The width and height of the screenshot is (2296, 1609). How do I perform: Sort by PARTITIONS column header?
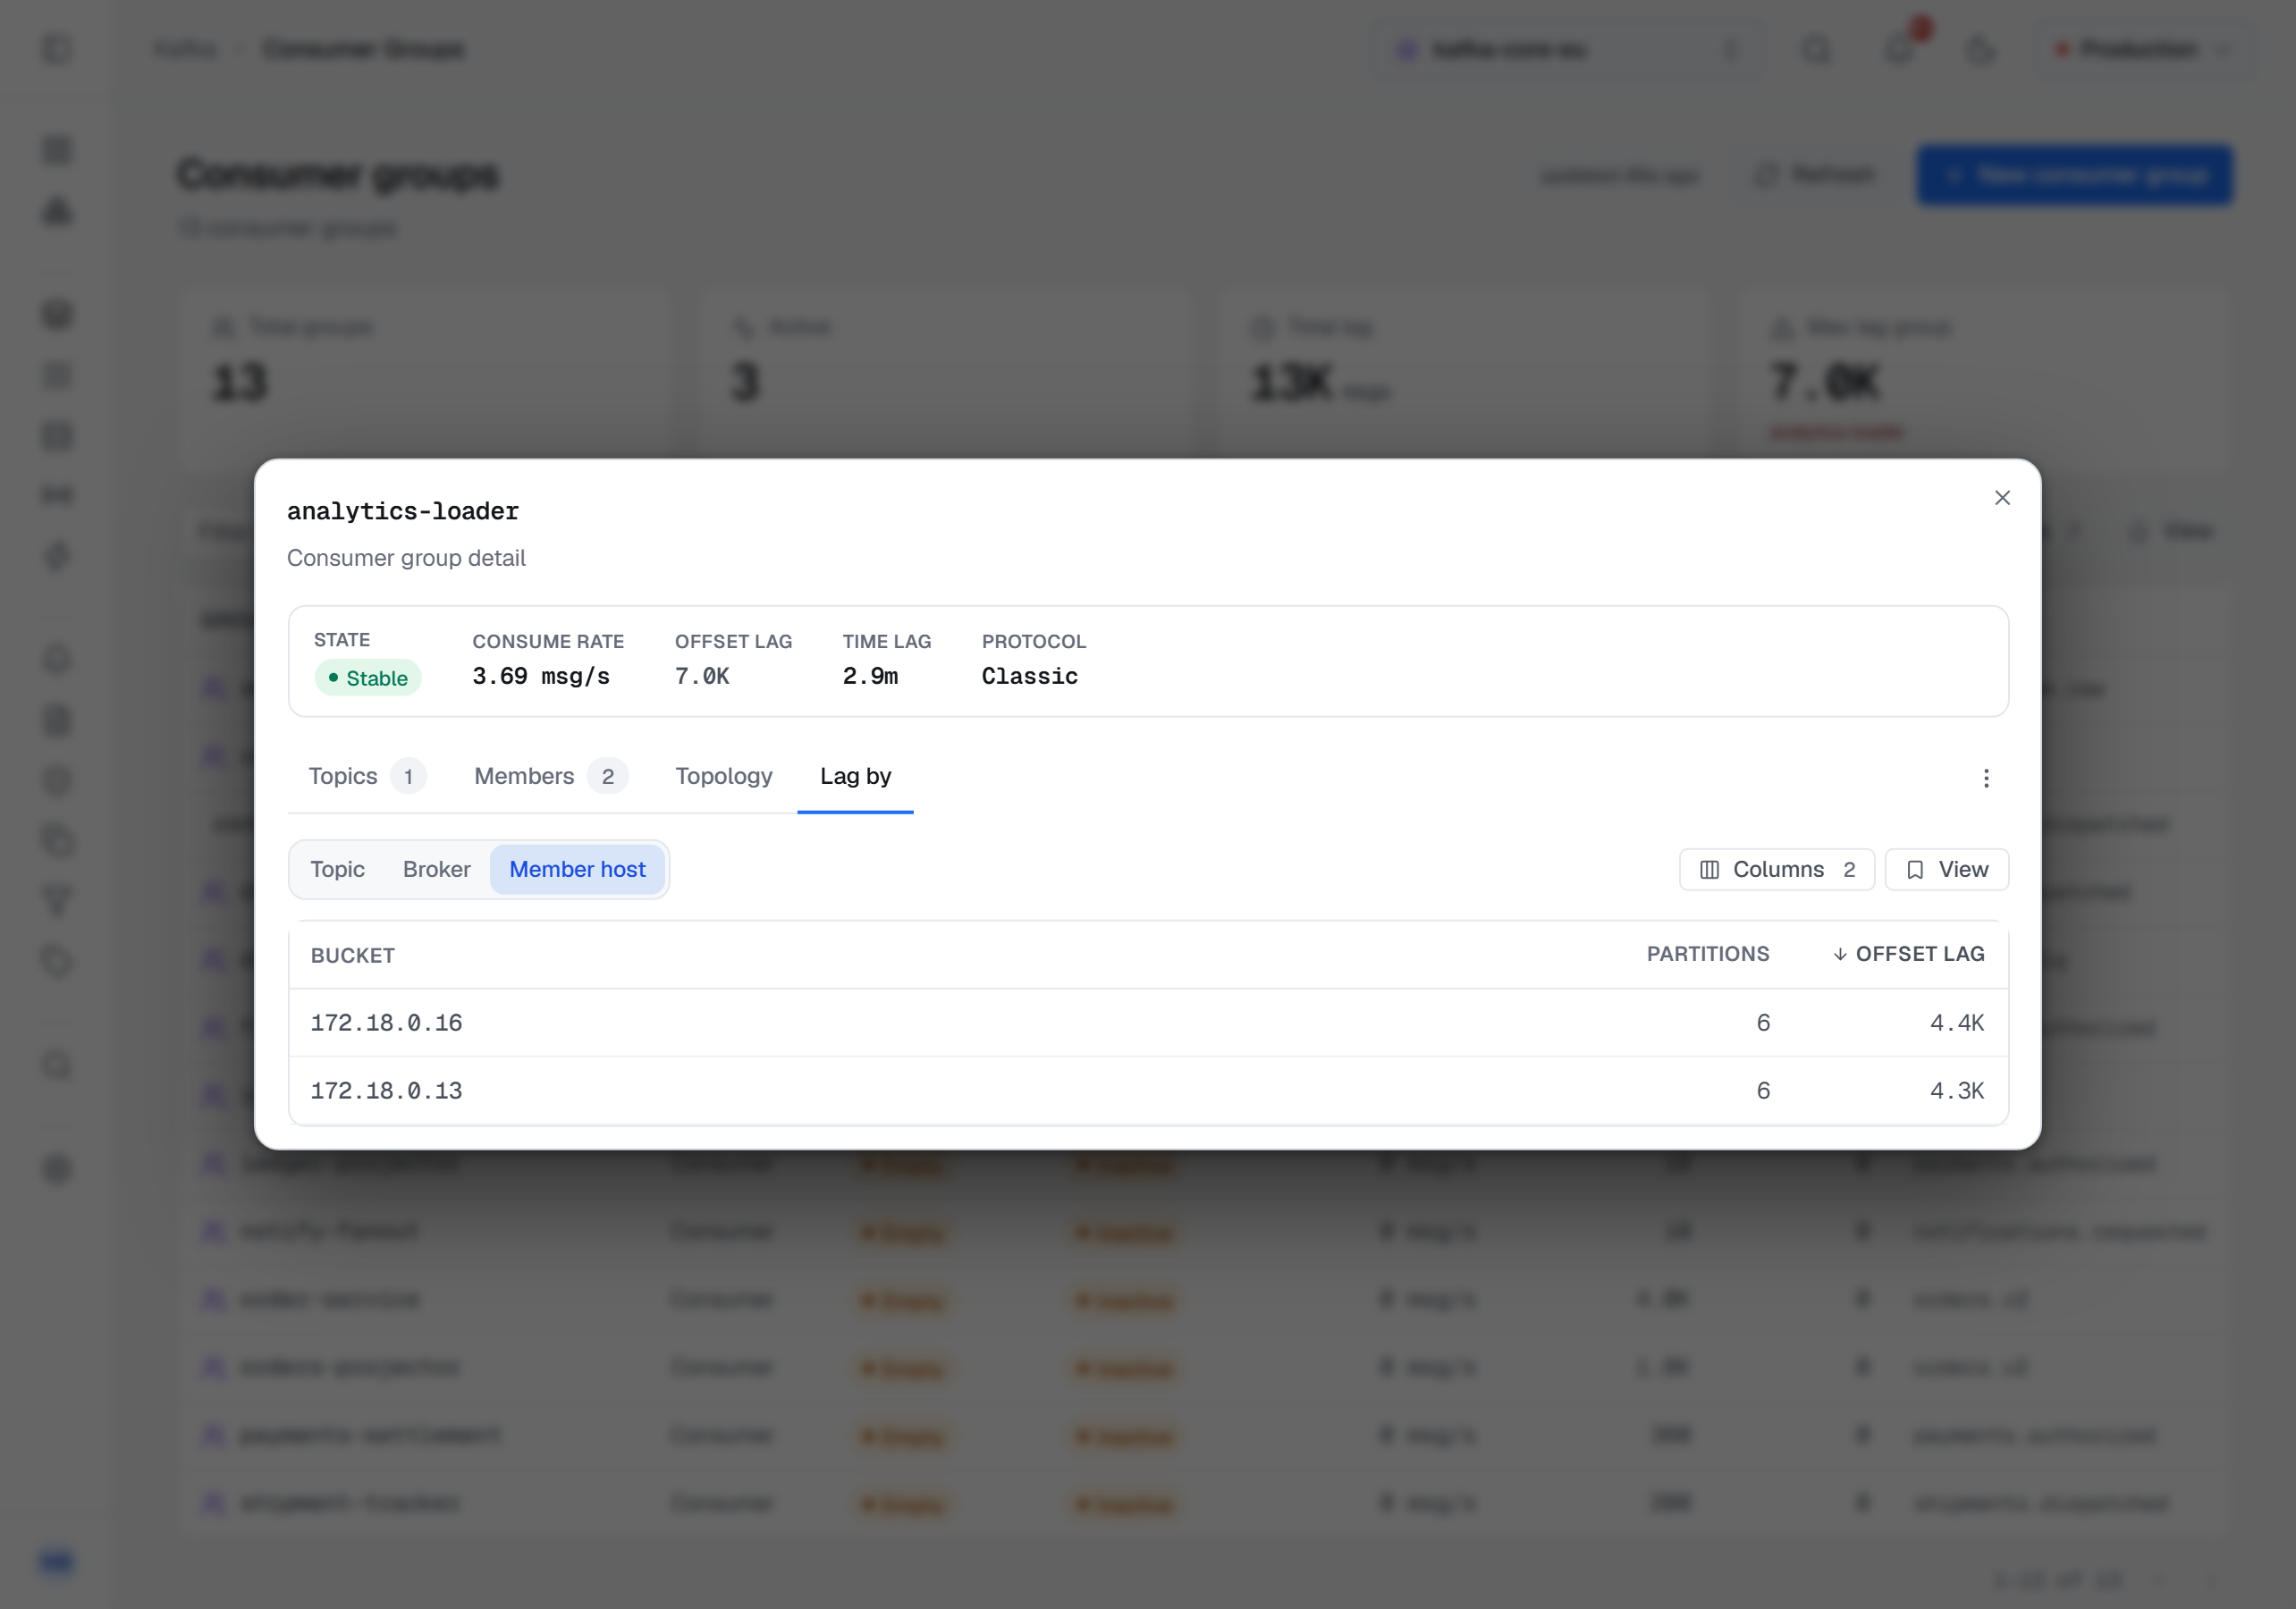click(x=1708, y=954)
